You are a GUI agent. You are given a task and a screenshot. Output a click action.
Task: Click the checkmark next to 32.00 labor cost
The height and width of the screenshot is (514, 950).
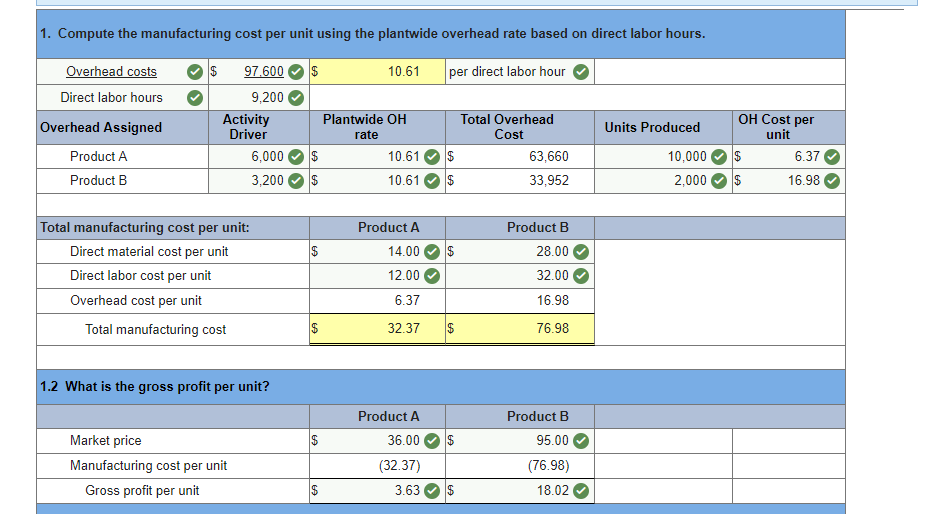pyautogui.click(x=581, y=276)
